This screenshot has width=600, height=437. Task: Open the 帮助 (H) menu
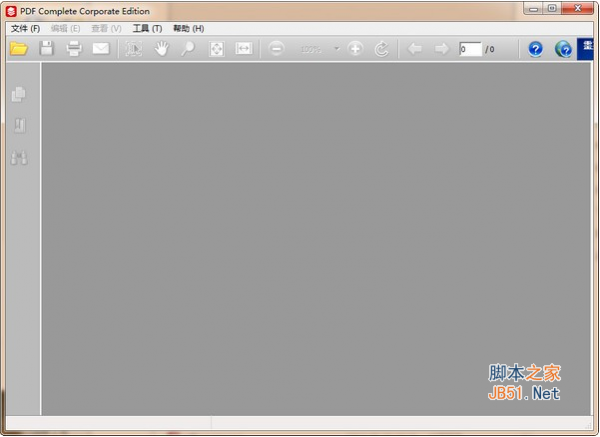(188, 29)
